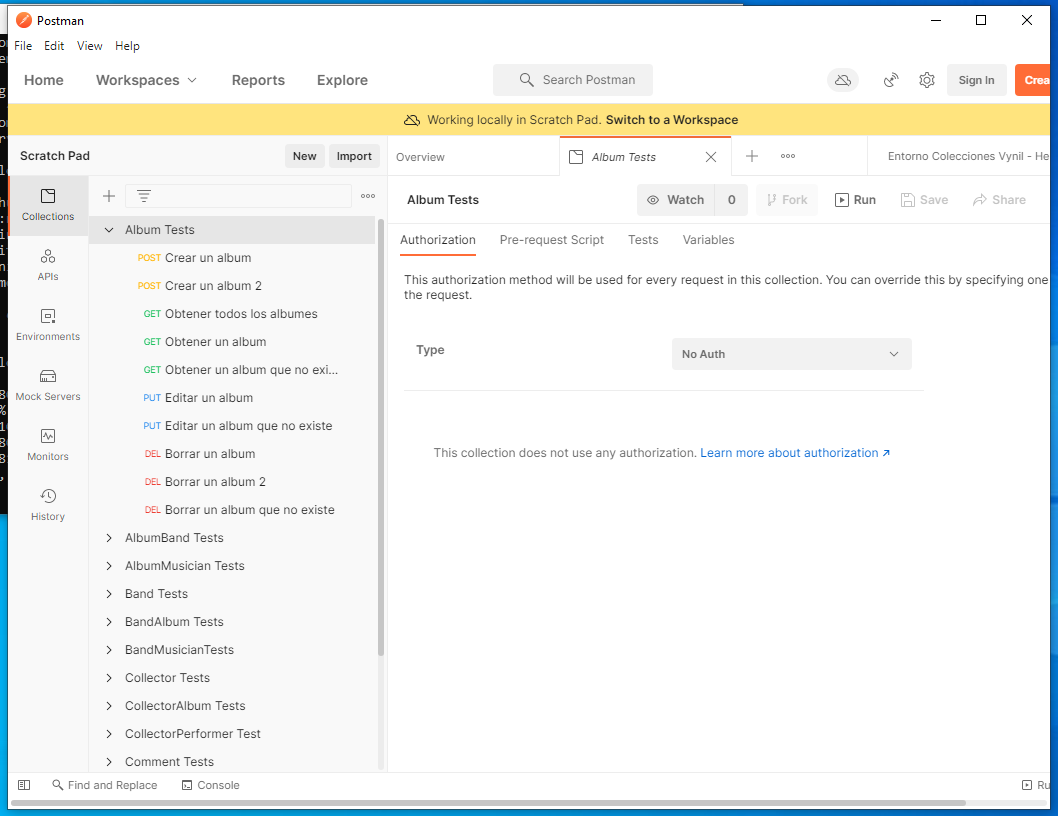Expand the AlbumMusician Tests collection
1058x816 pixels.
(x=109, y=566)
